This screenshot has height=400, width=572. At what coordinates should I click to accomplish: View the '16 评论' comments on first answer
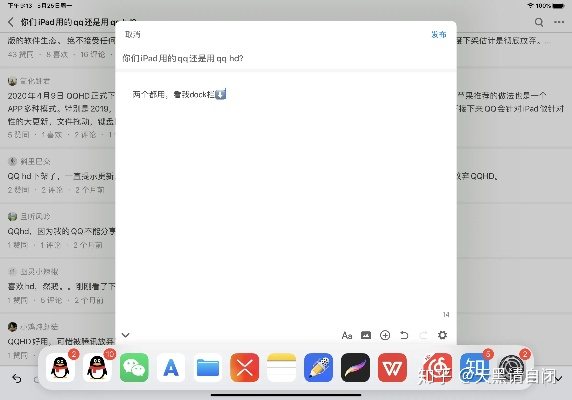(93, 54)
